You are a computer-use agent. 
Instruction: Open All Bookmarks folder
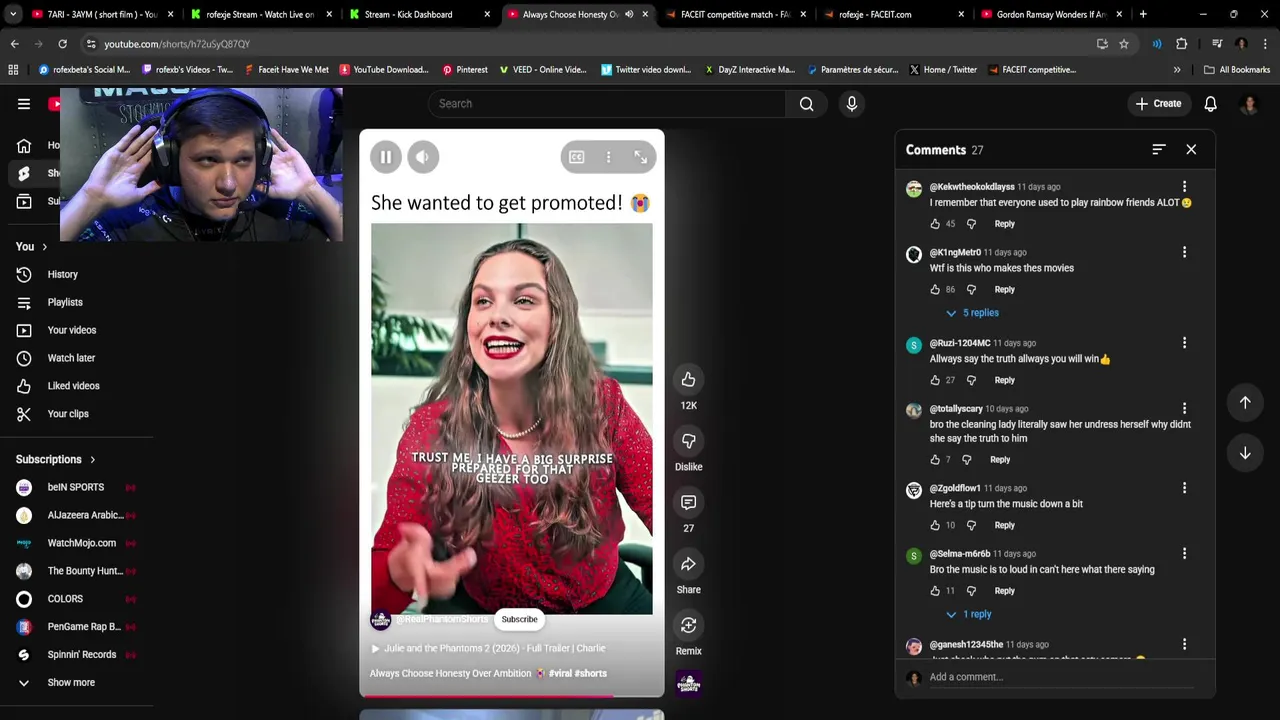coord(1237,70)
